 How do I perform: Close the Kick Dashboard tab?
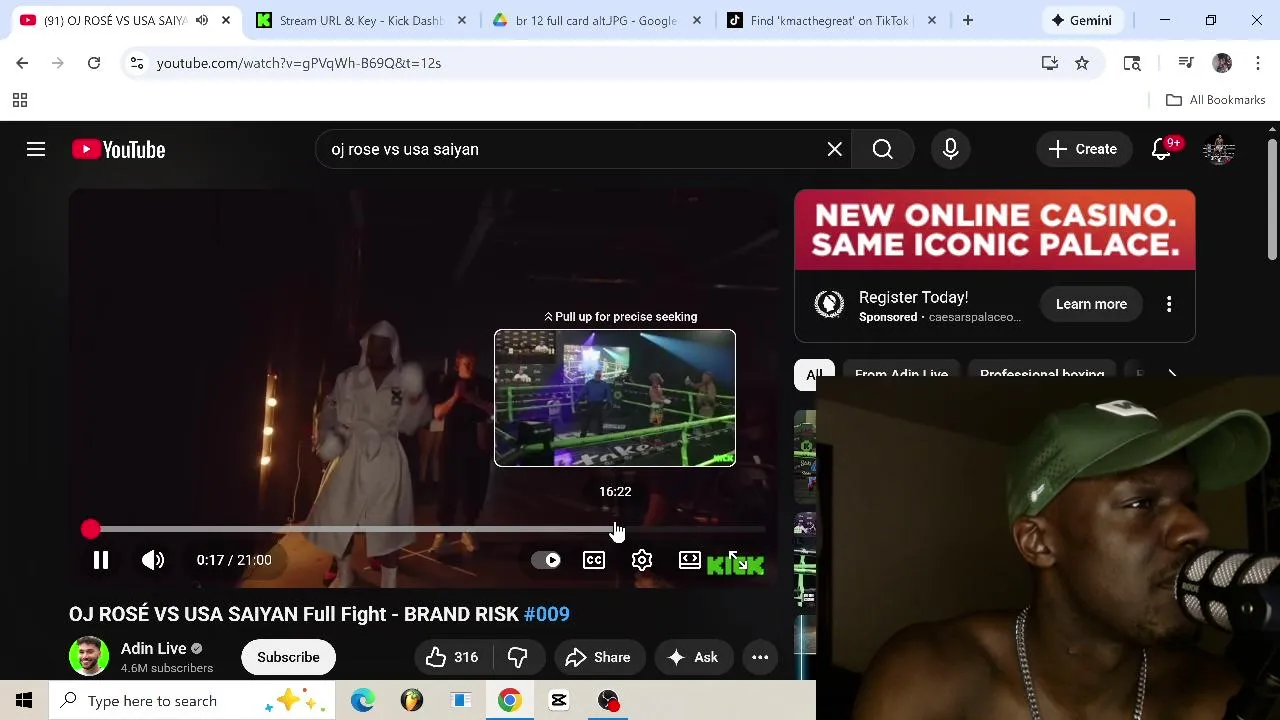(461, 20)
